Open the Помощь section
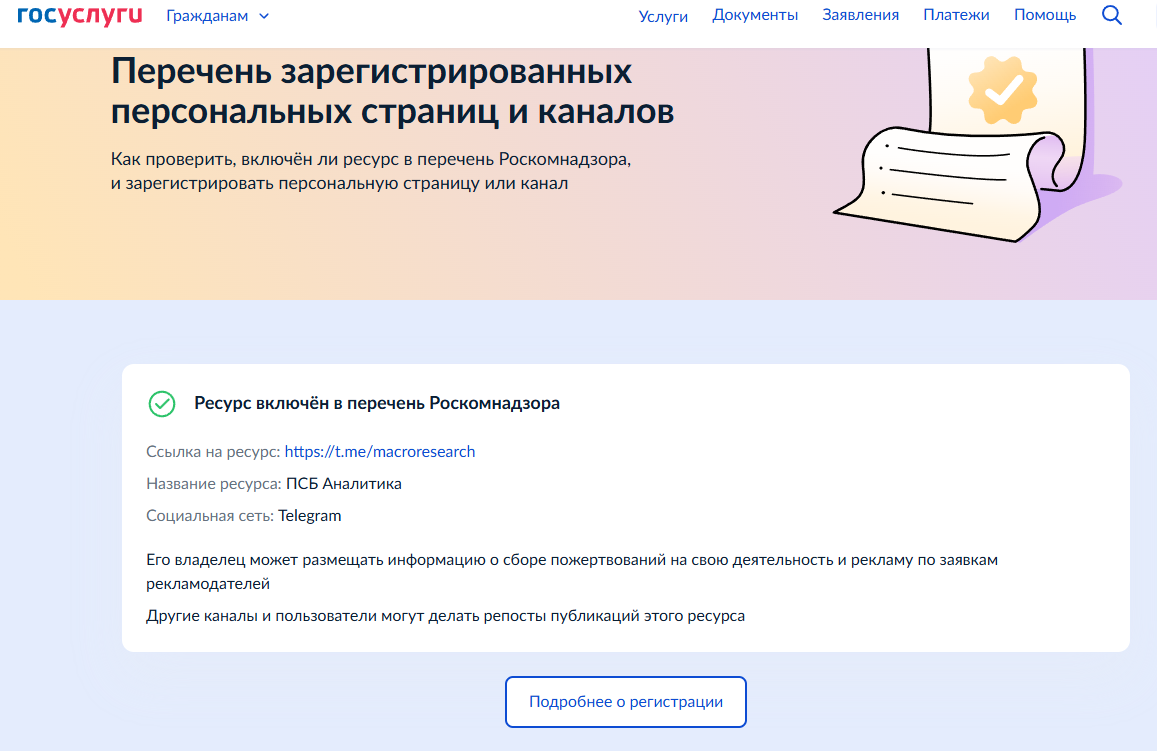 [1045, 15]
